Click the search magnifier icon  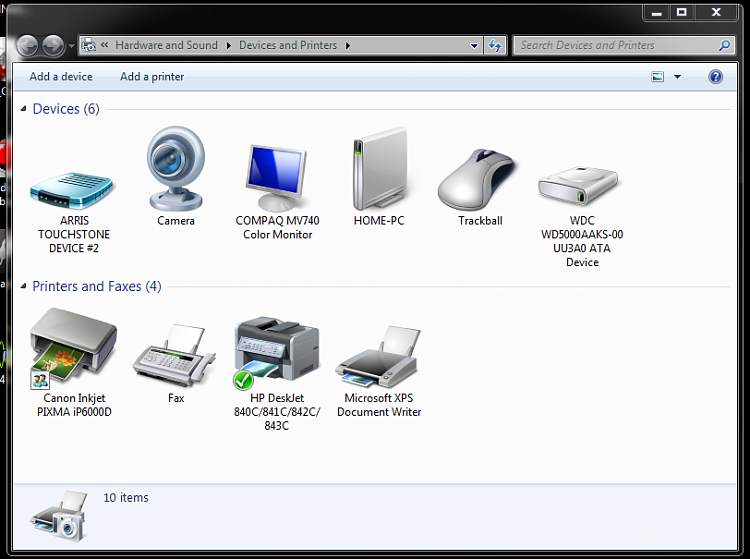pyautogui.click(x=725, y=45)
